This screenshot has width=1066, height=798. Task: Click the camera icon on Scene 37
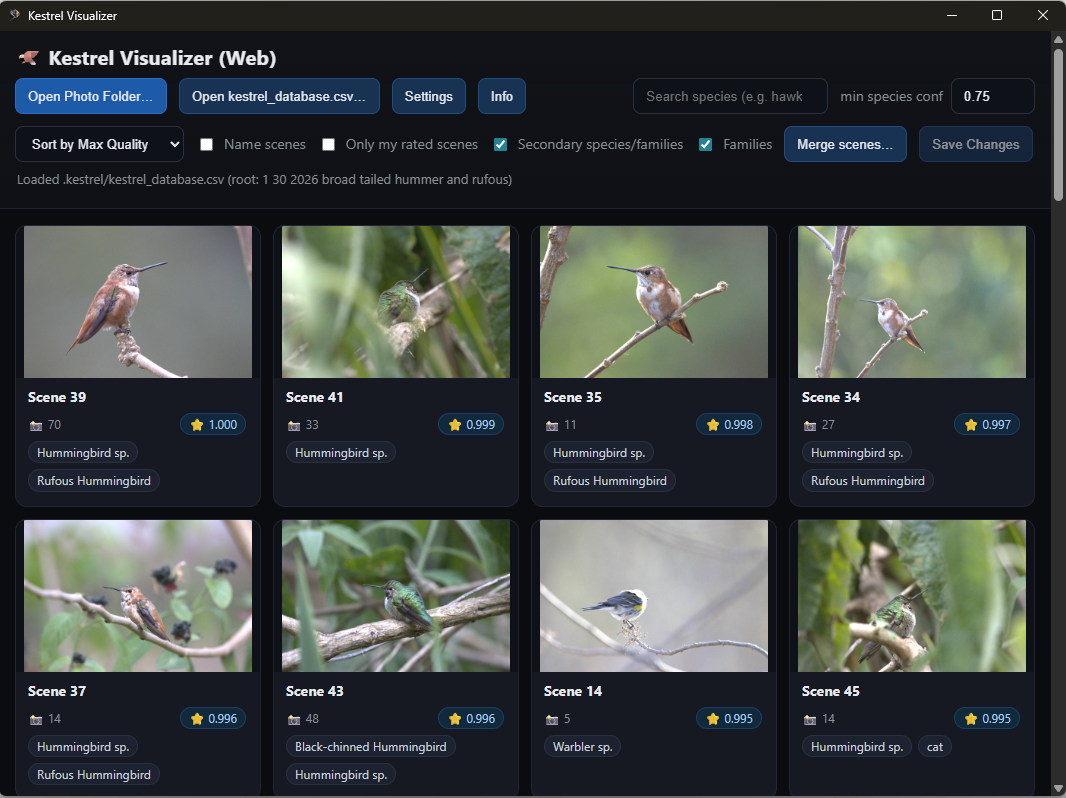34,718
